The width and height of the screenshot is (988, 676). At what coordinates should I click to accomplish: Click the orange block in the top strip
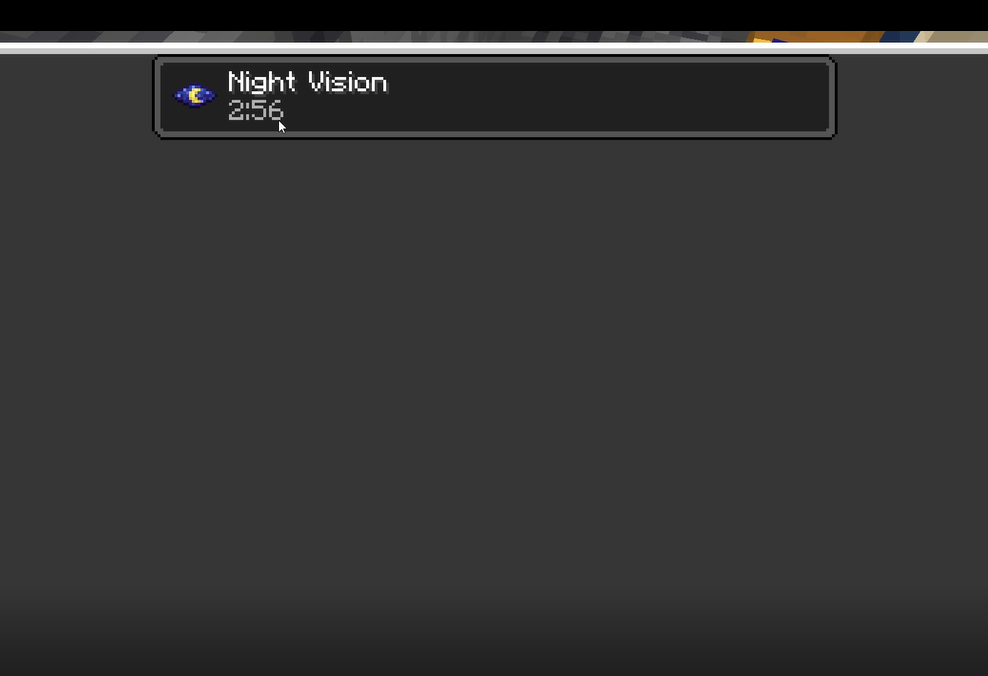tap(814, 37)
